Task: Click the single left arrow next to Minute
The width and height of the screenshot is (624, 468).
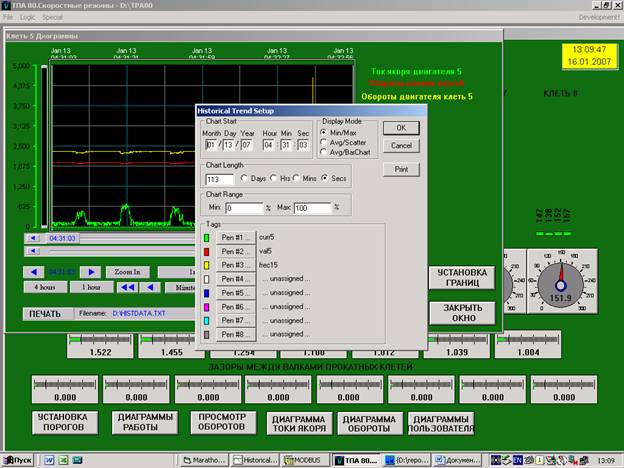Action: [x=150, y=287]
